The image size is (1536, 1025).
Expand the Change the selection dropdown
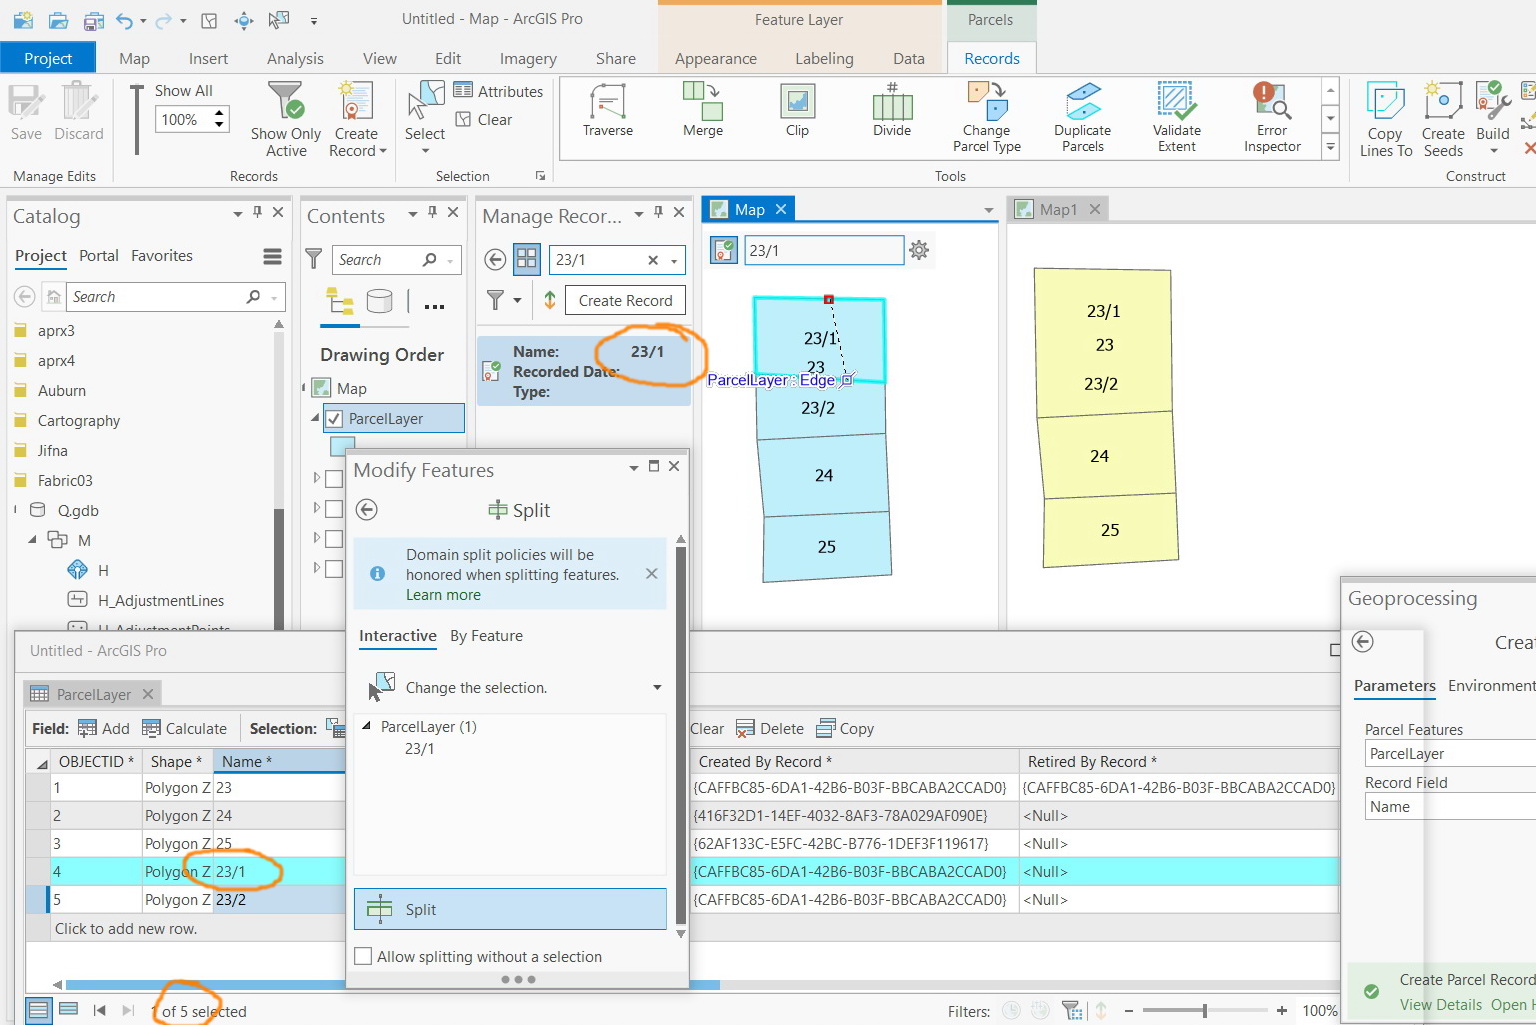click(x=657, y=688)
